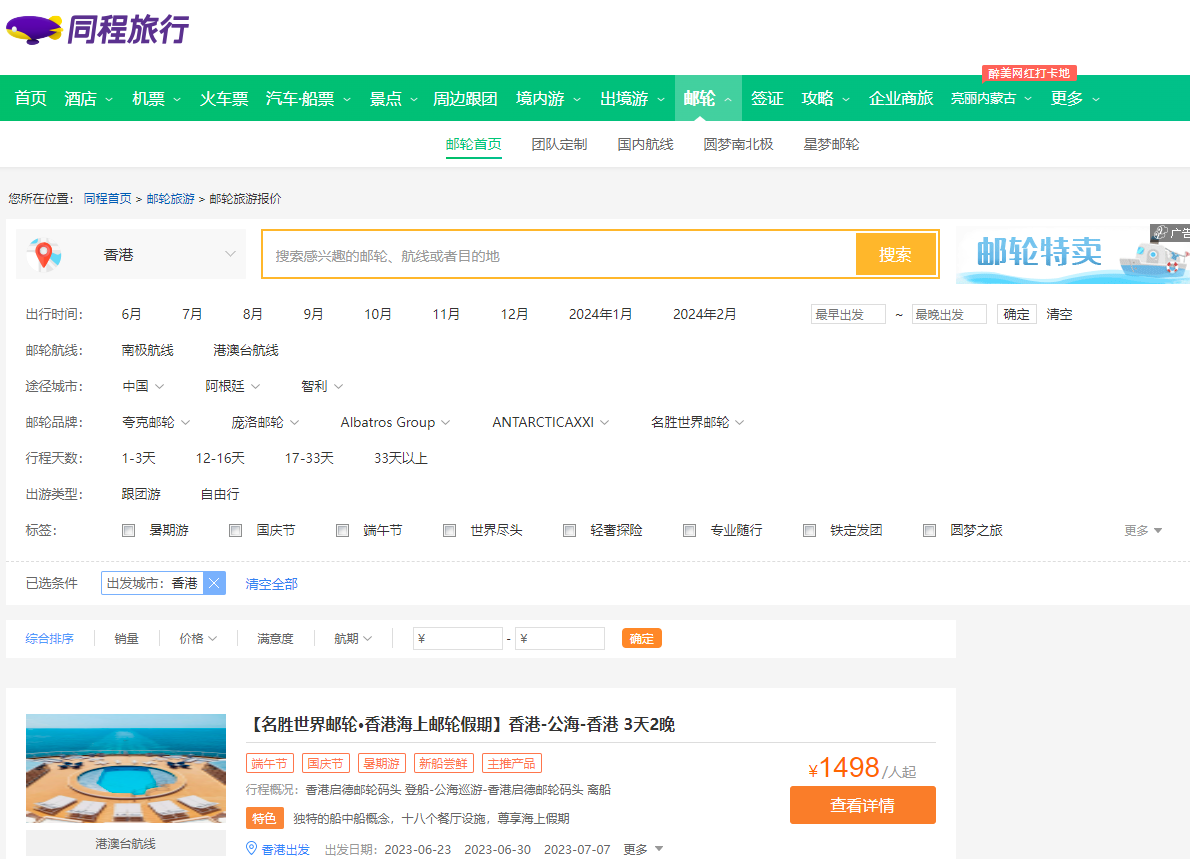Click the 清空全部 link
The height and width of the screenshot is (859, 1190).
[x=271, y=584]
